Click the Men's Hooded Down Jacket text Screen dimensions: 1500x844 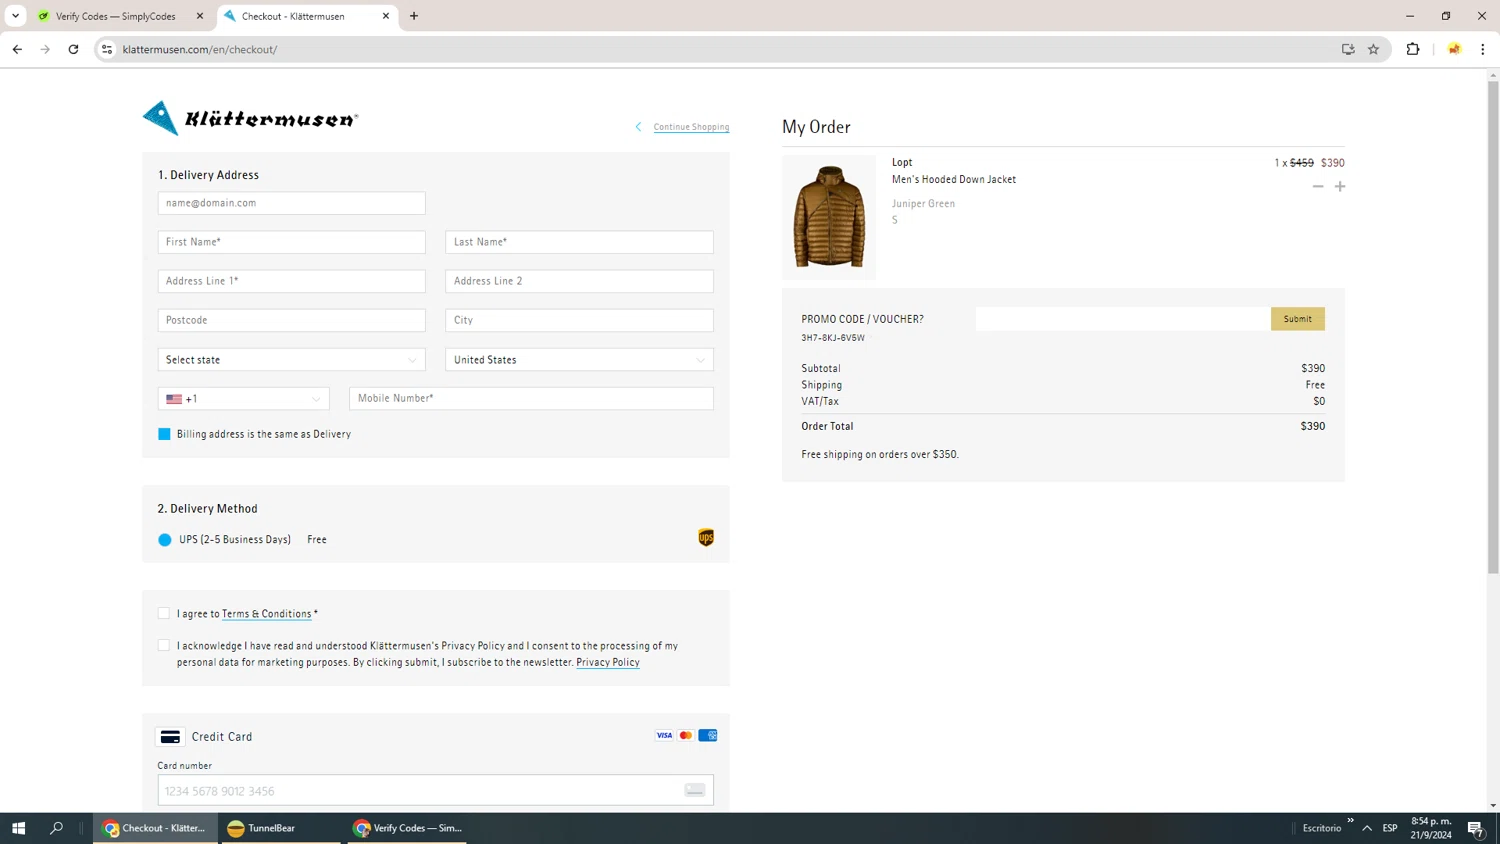[954, 180]
